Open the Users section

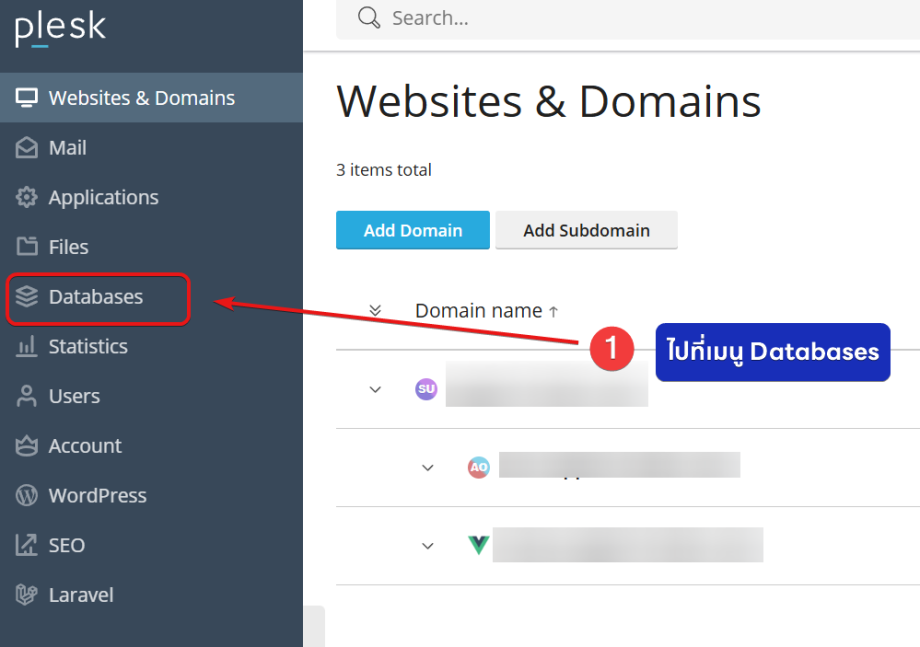click(151, 397)
